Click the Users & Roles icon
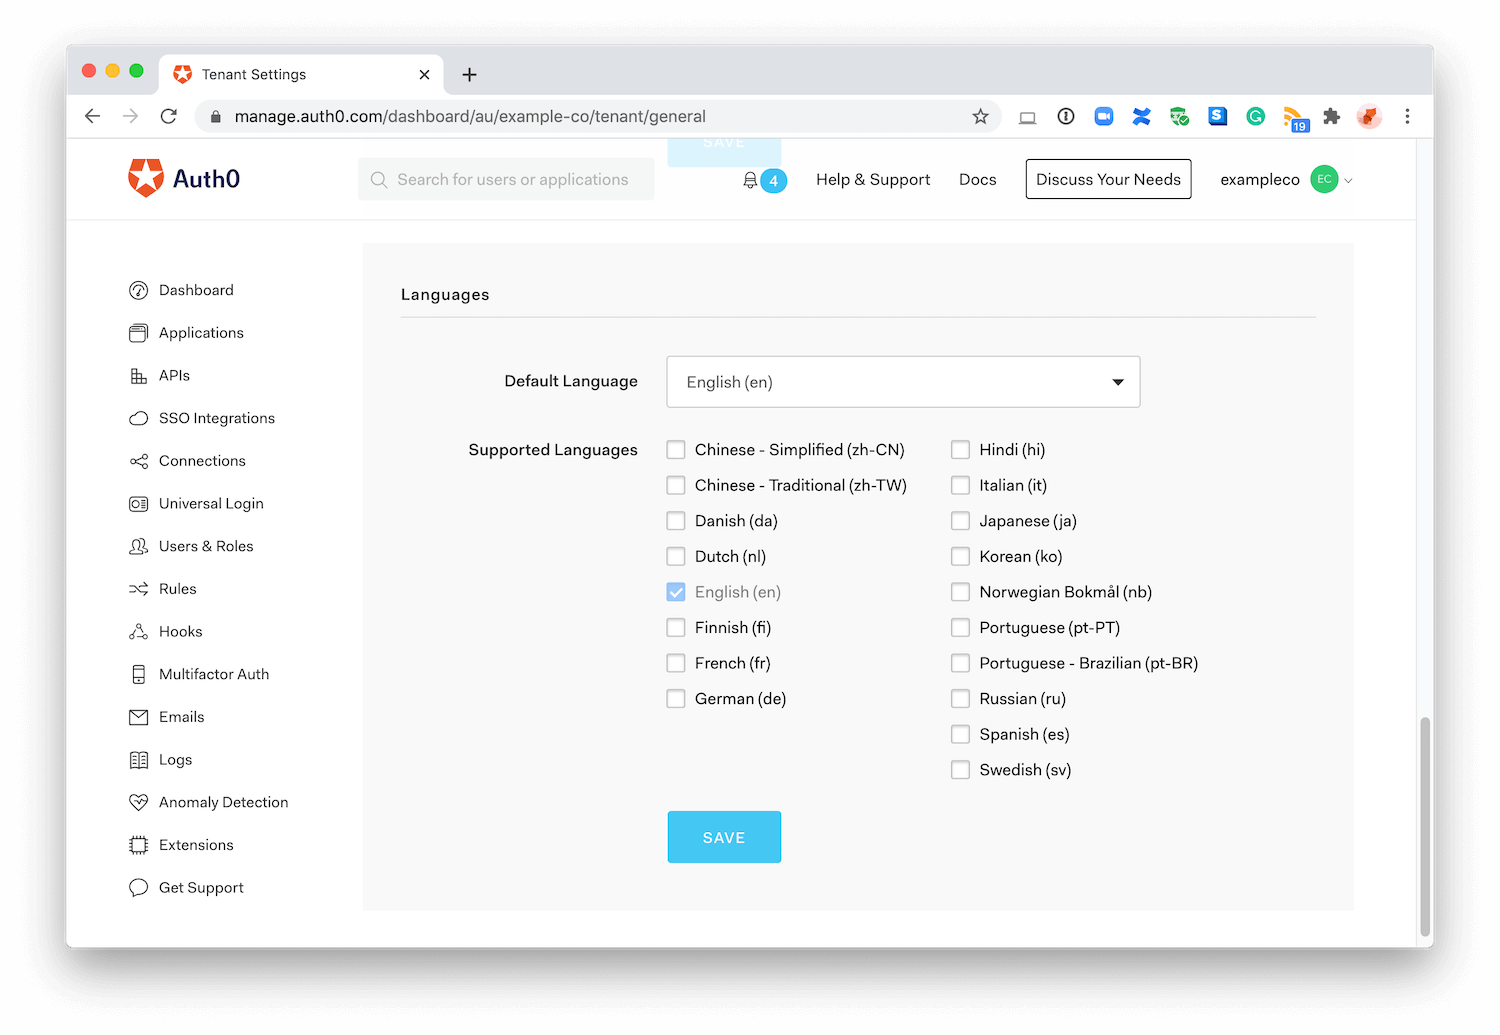Viewport: 1500px width, 1035px height. tap(138, 546)
